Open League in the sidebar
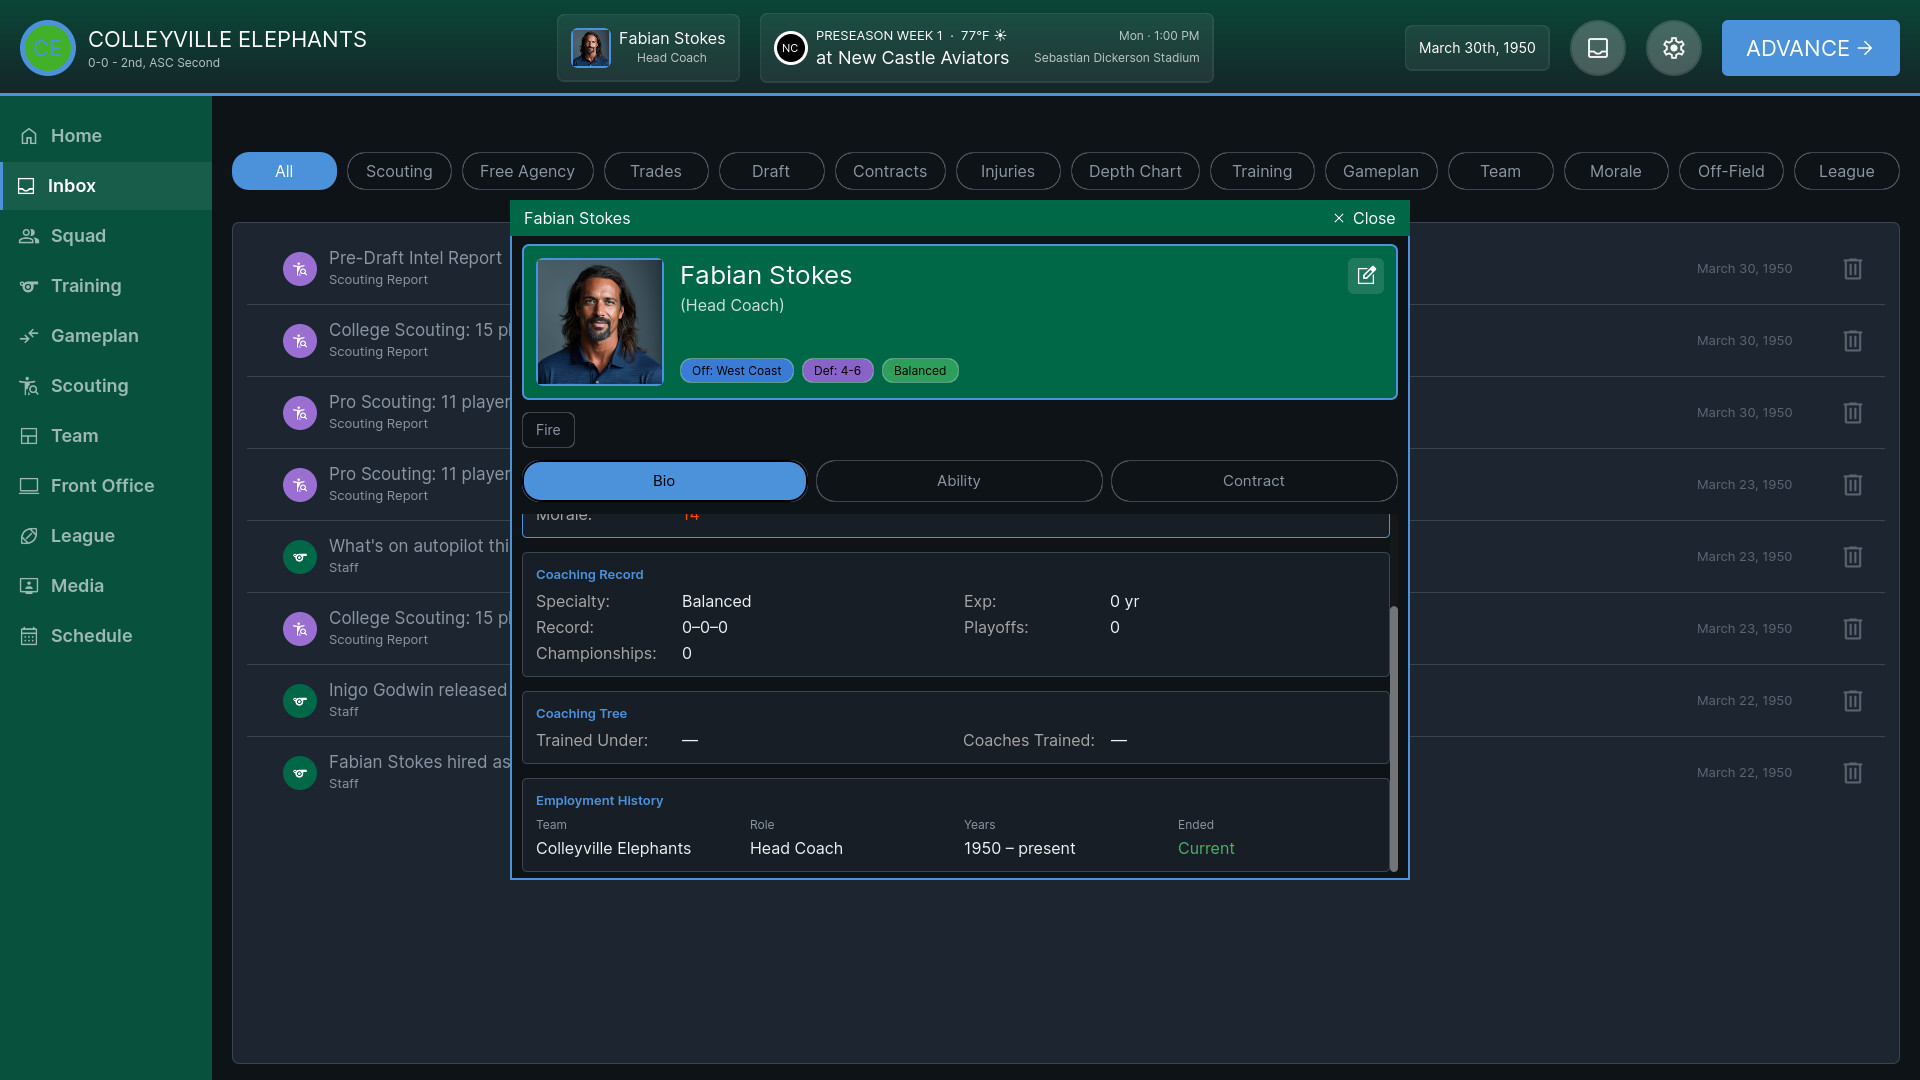1920x1080 pixels. tap(106, 536)
